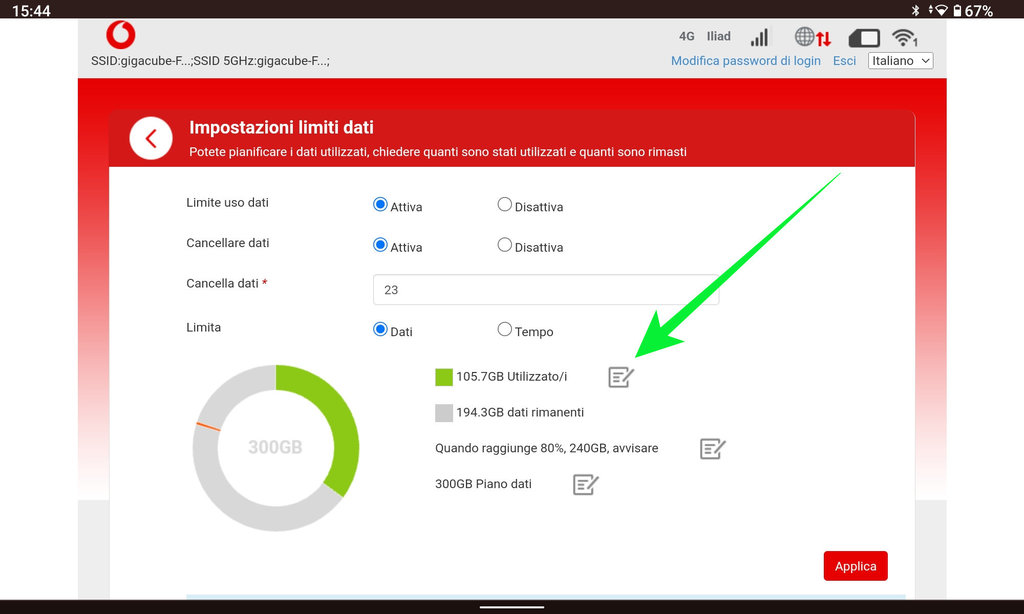
Task: Edit the 105.7GB used data value
Action: click(621, 377)
